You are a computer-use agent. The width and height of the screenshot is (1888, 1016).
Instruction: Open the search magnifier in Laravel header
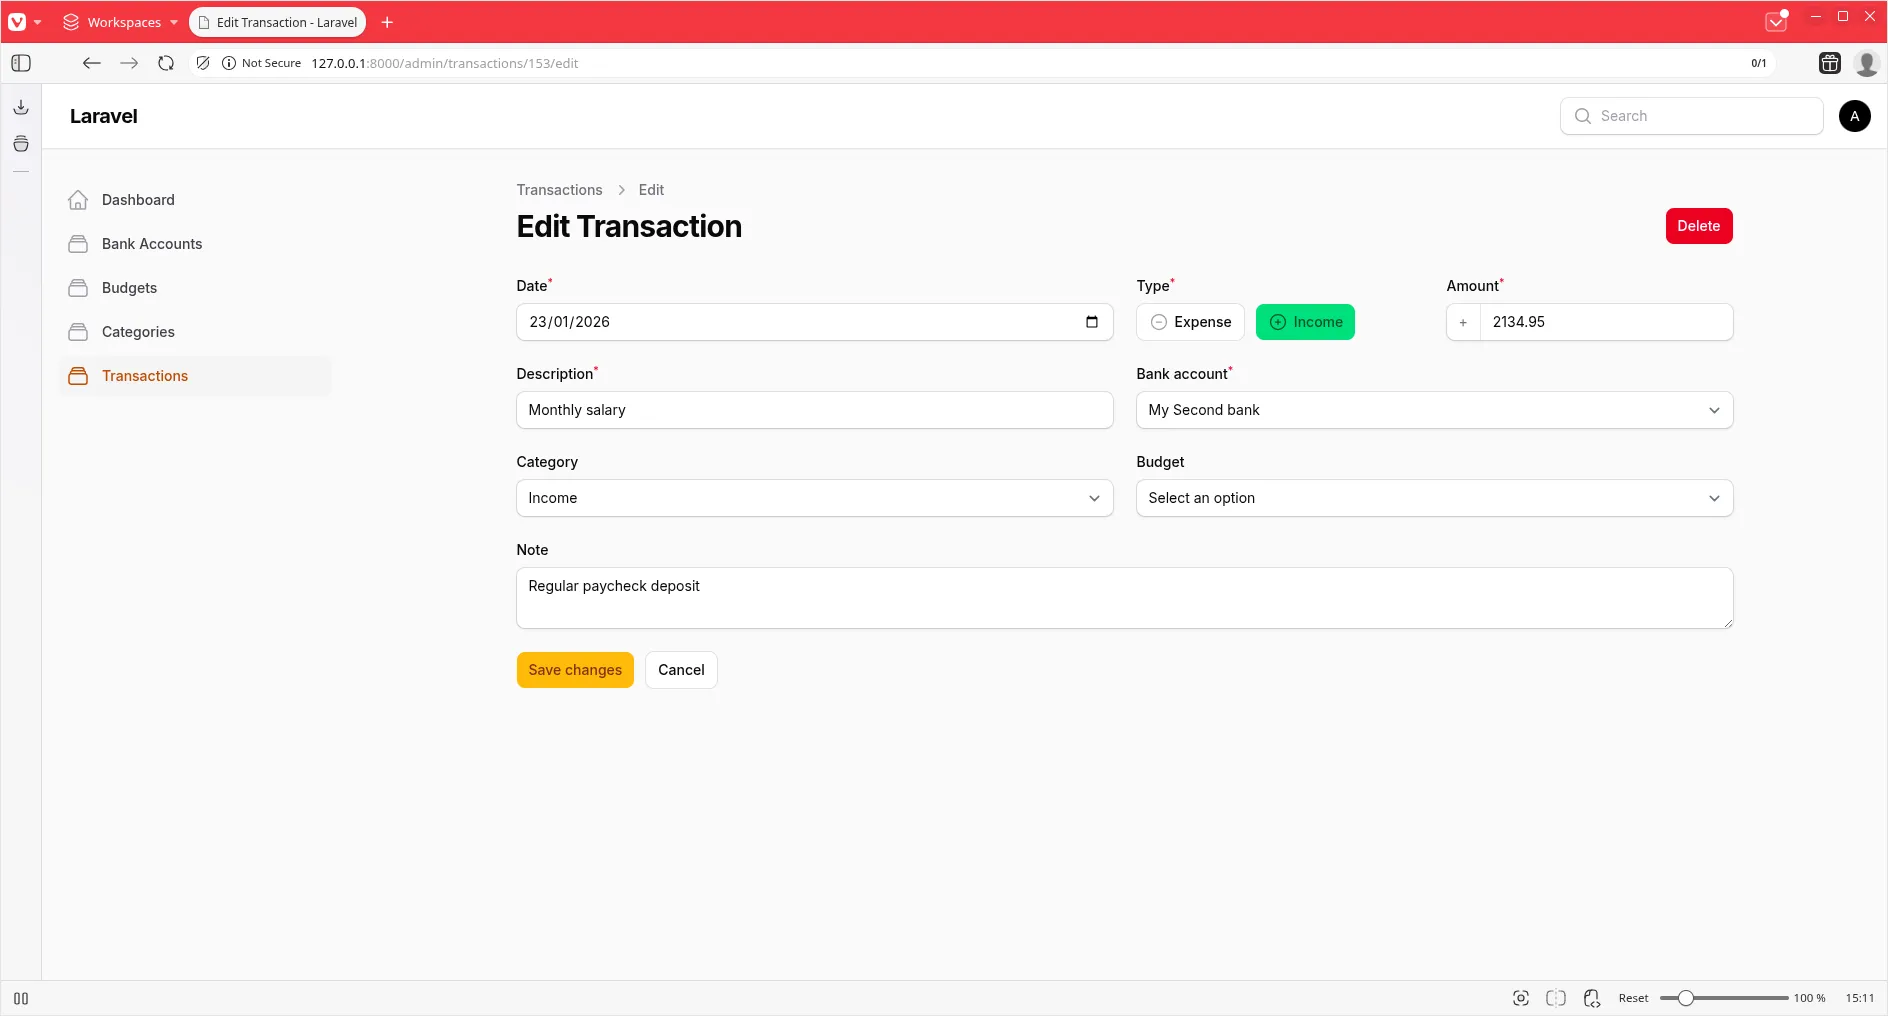coord(1583,115)
